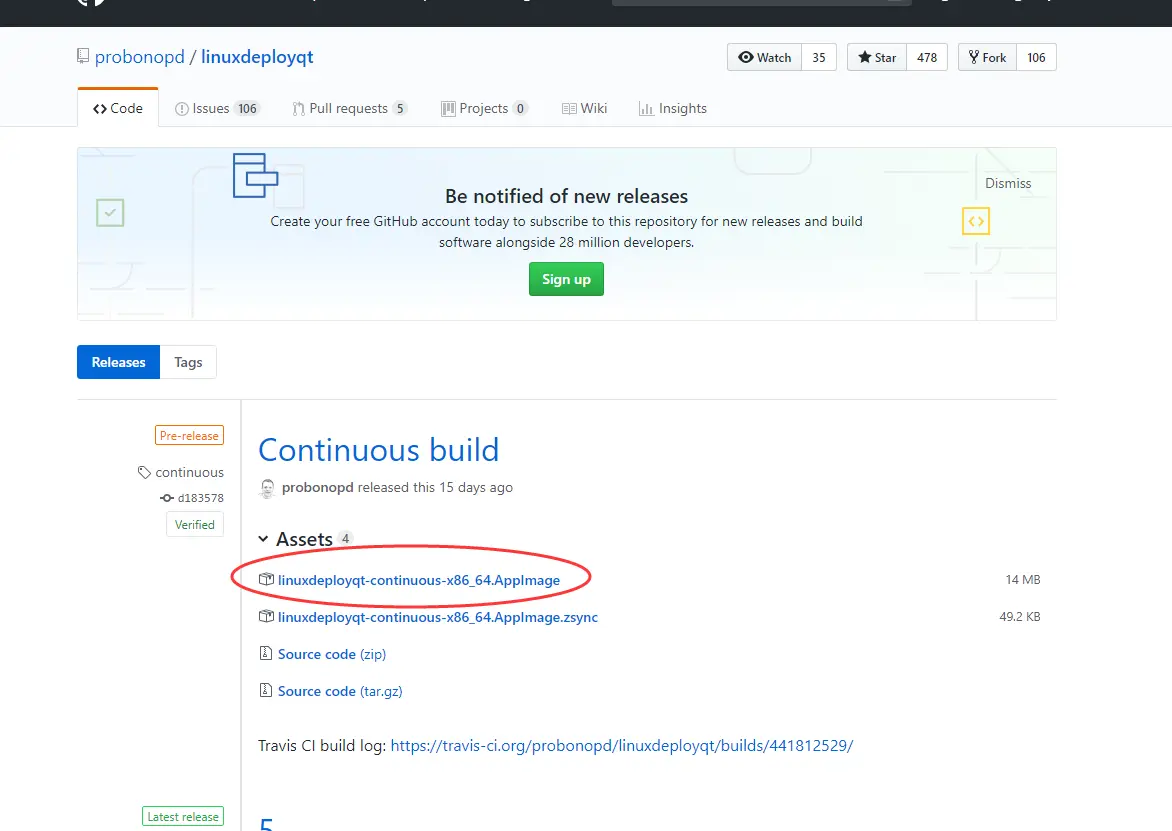Click the Assets count badge 4
This screenshot has width=1172, height=831.
pyautogui.click(x=345, y=538)
